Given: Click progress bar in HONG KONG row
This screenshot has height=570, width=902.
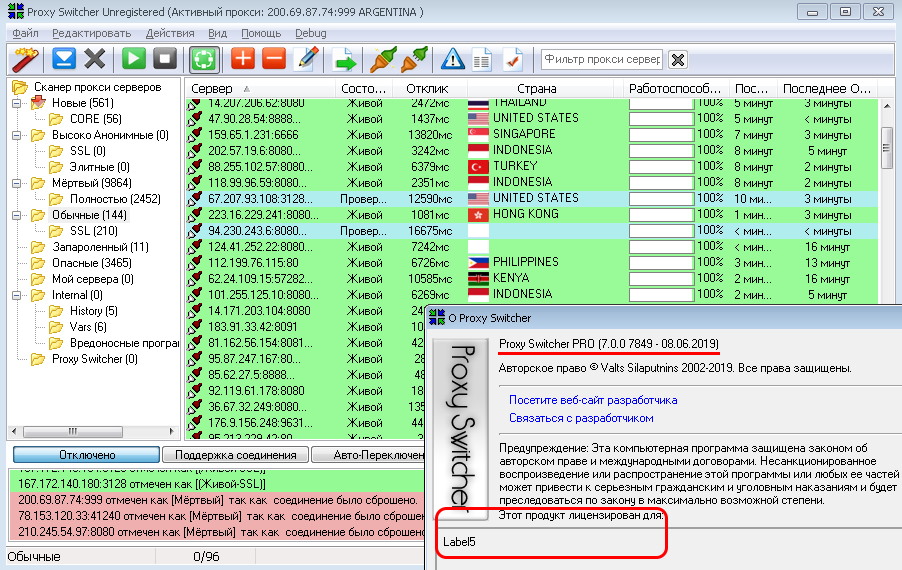Looking at the screenshot, I should [x=661, y=215].
